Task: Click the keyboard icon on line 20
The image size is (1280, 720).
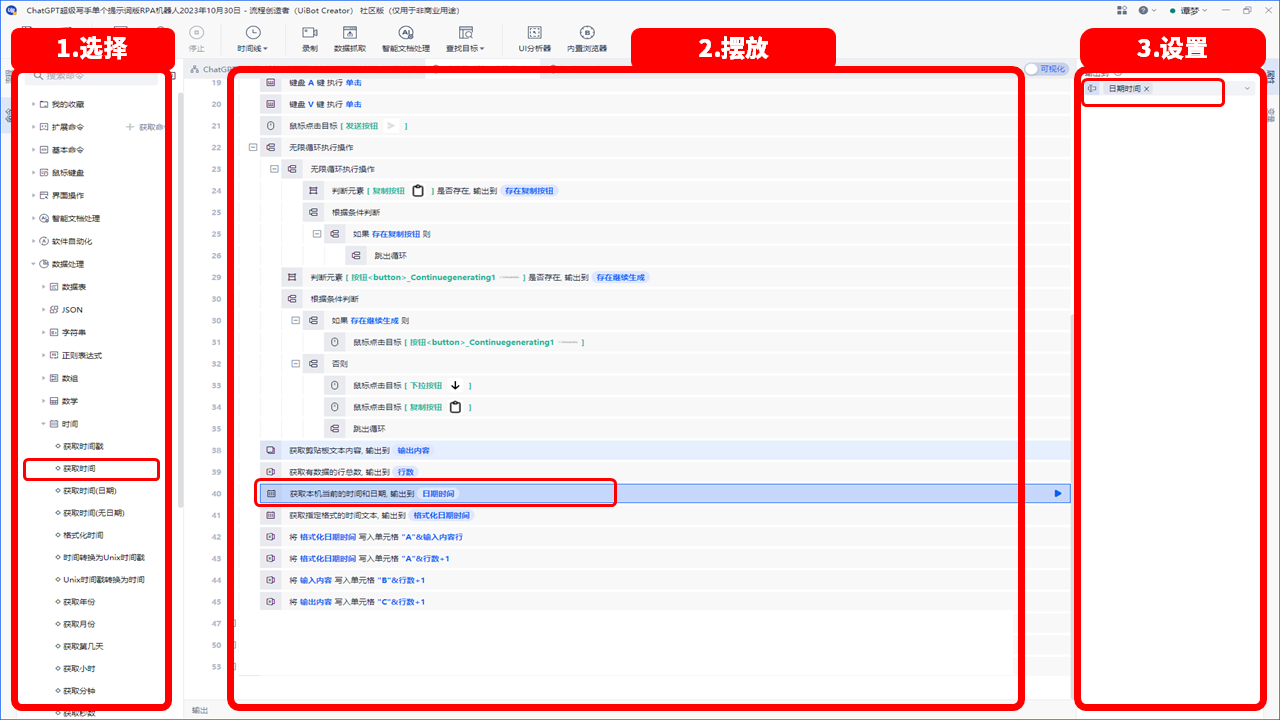Action: point(271,104)
